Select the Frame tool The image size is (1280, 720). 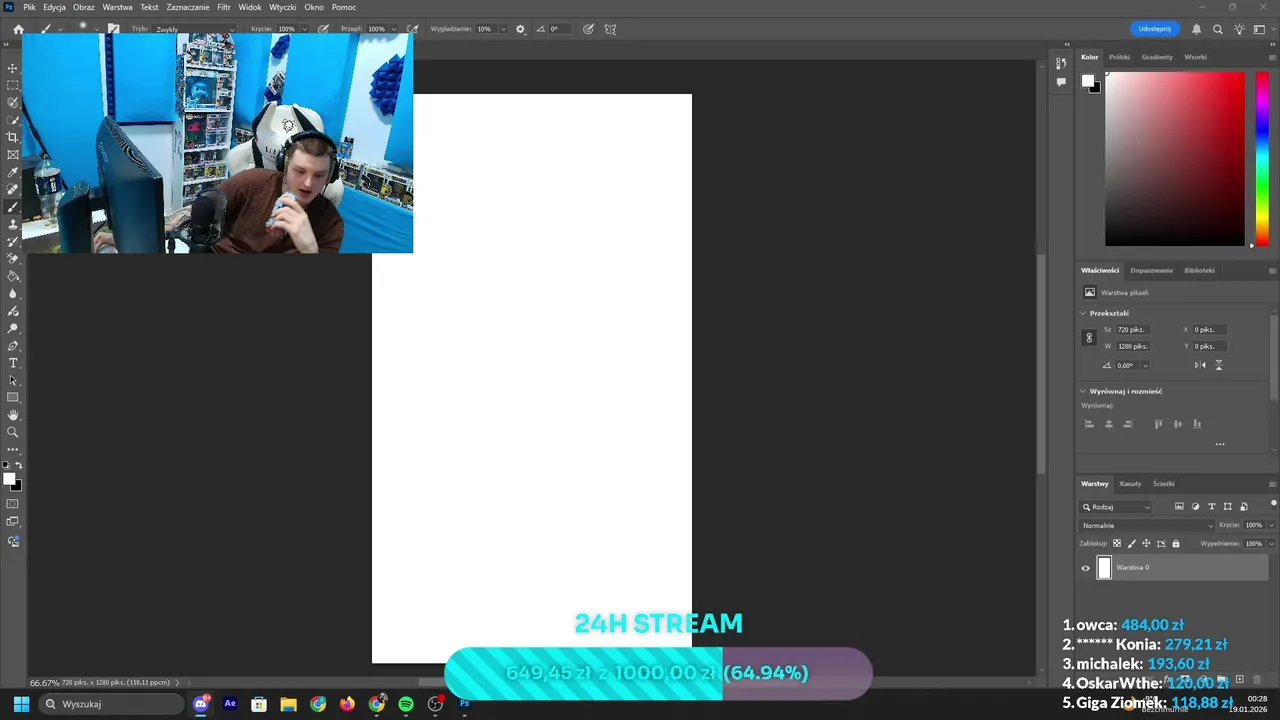[x=13, y=154]
